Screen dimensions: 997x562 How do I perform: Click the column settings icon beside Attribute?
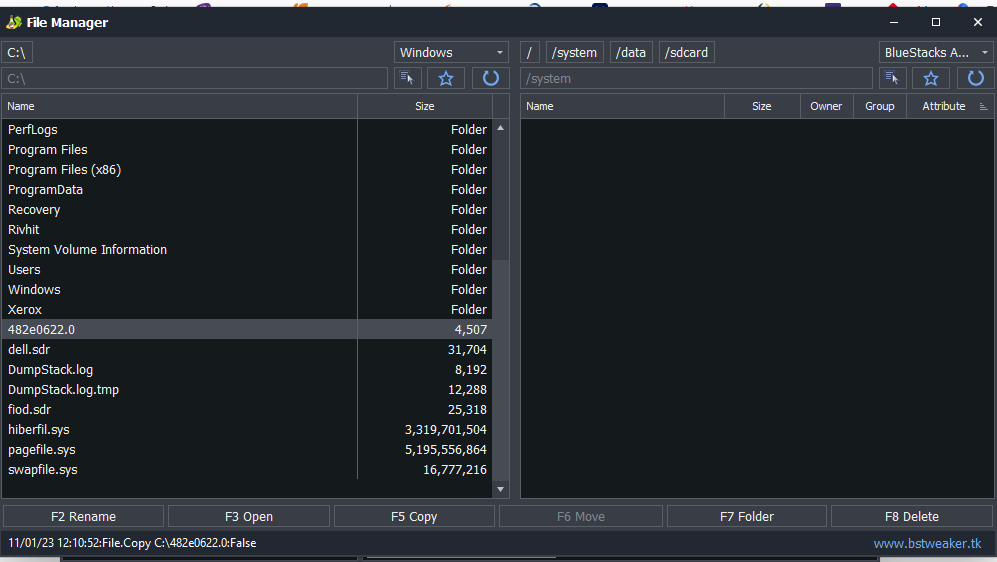point(983,106)
